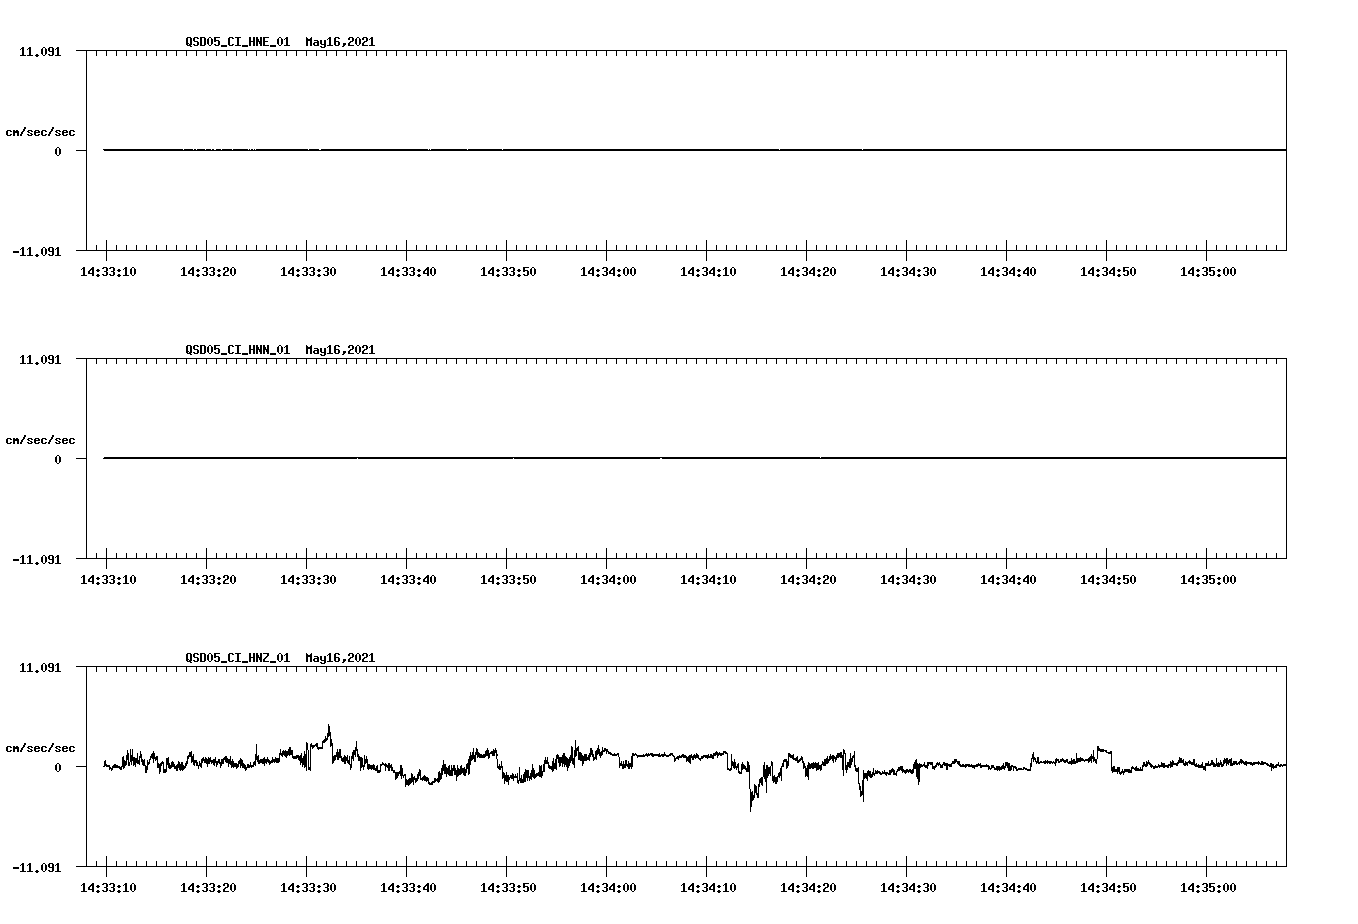Select the 14:35:00 time label on the HNE axis
The image size is (1358, 924).
[x=1207, y=270]
